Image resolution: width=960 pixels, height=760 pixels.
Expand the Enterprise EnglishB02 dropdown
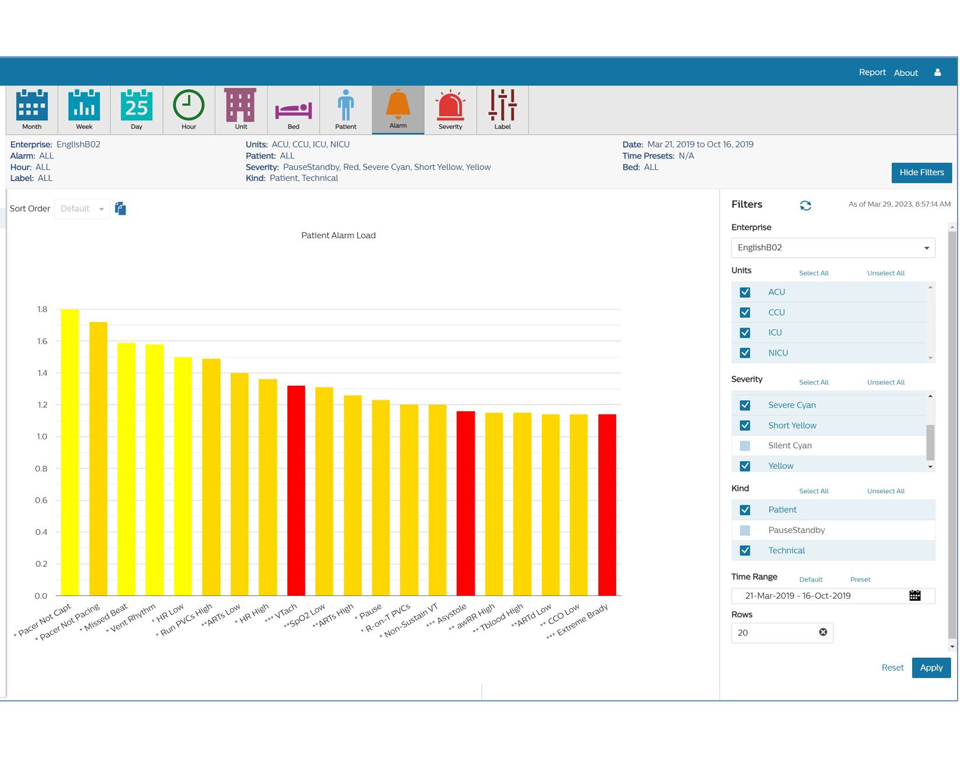pyautogui.click(x=832, y=248)
